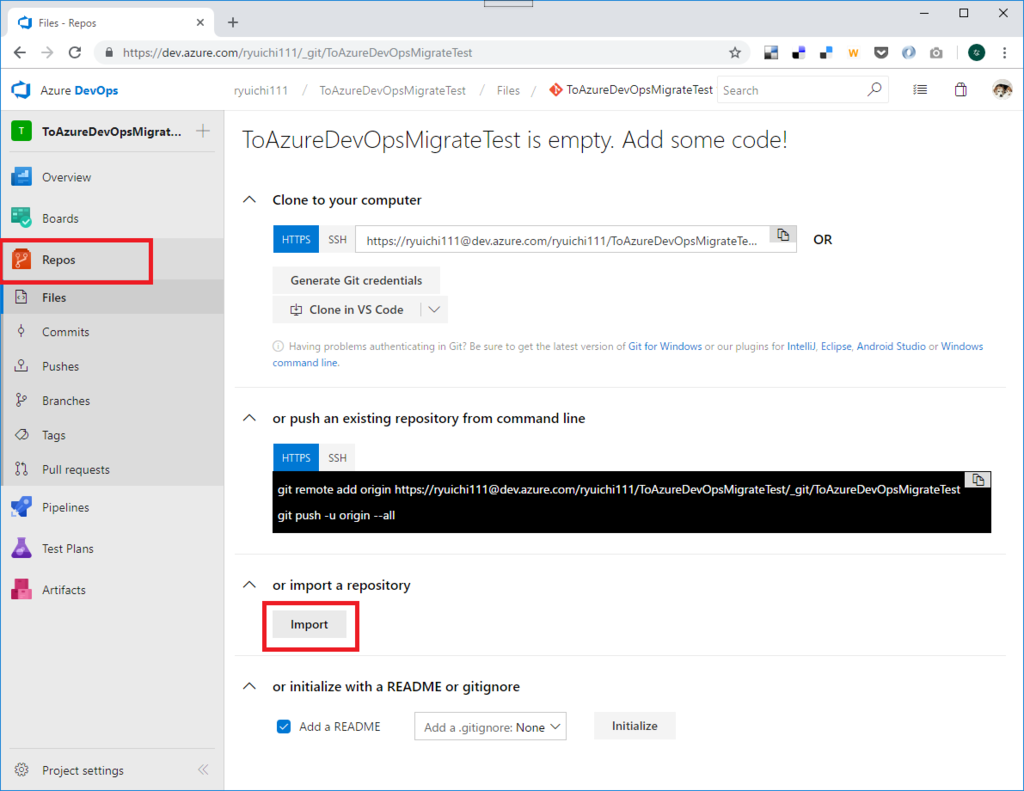Click the Initialize button

pos(634,726)
